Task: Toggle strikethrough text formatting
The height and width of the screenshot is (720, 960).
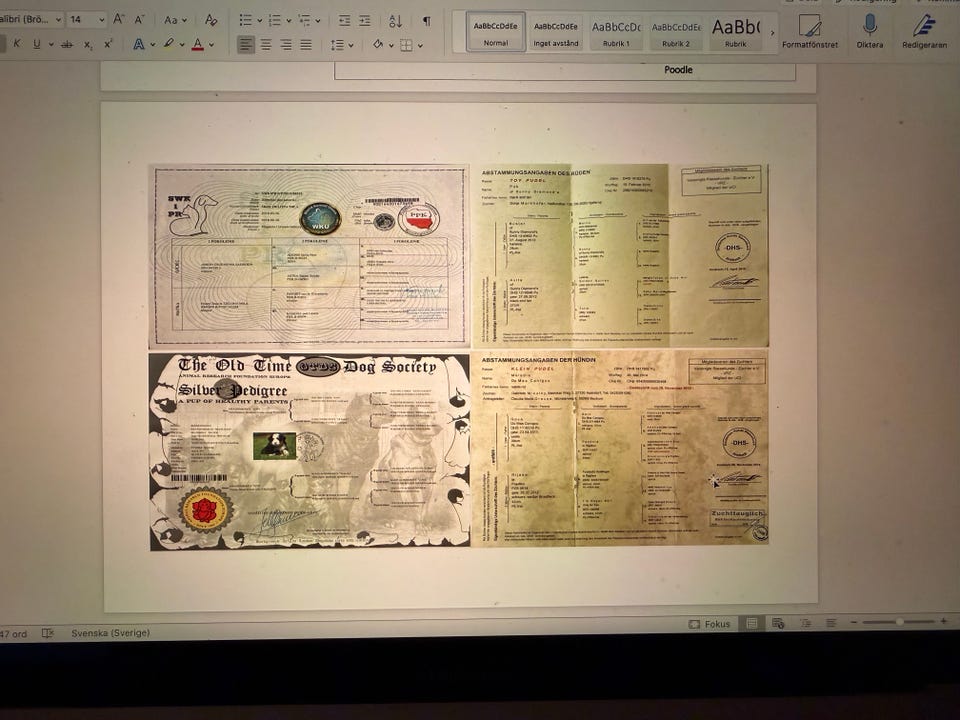Action: click(66, 44)
